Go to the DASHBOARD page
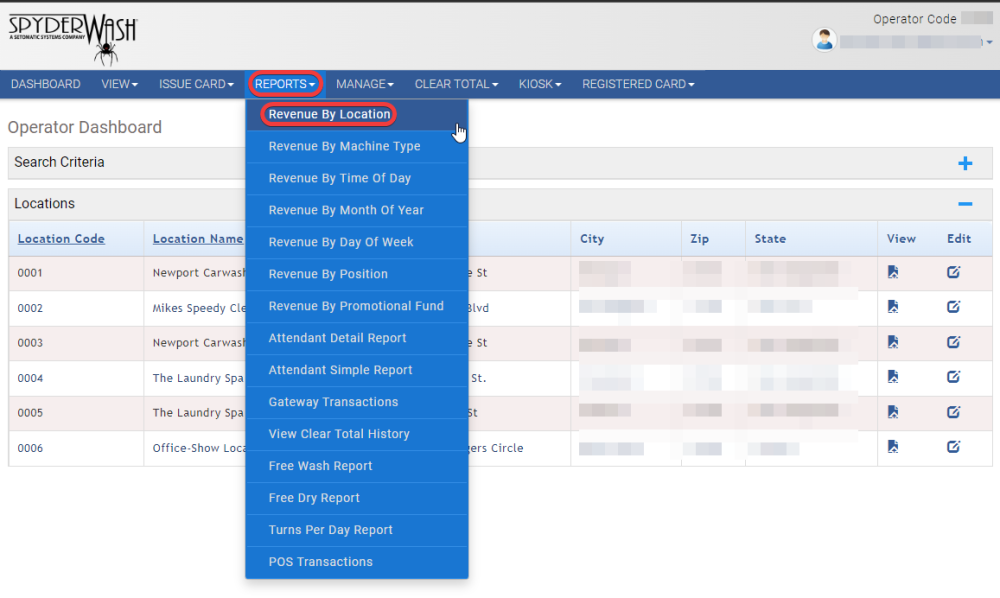1000x598 pixels. point(45,84)
